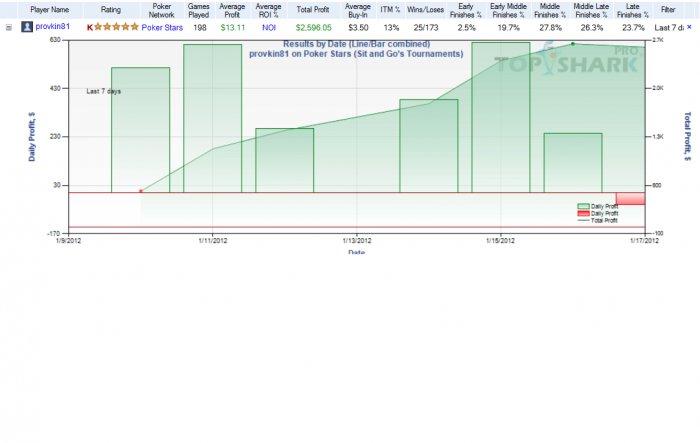Image resolution: width=700 pixels, height=443 pixels.
Task: Sort by Player Name column header
Action: coord(50,10)
